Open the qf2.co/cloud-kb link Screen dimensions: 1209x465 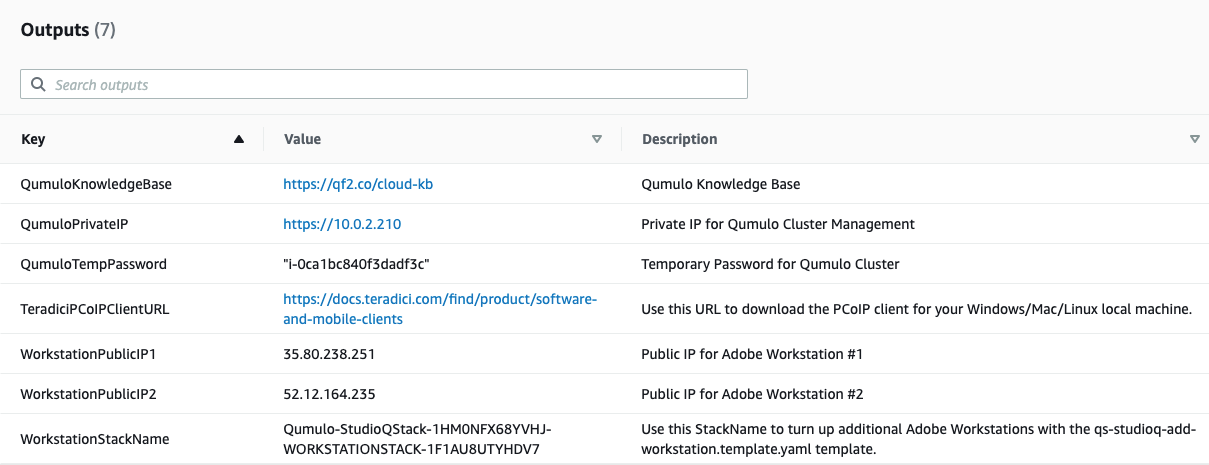pyautogui.click(x=358, y=184)
